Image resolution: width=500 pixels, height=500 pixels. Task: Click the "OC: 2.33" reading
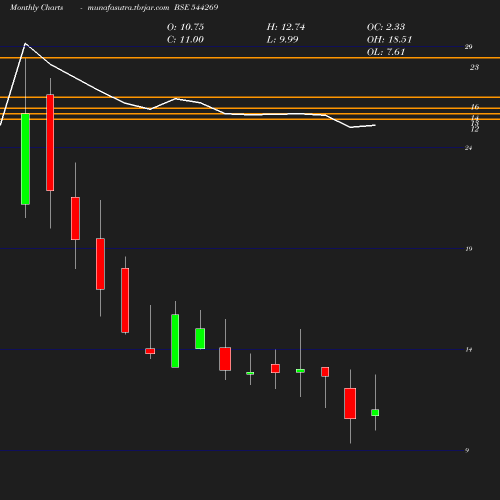click(386, 27)
